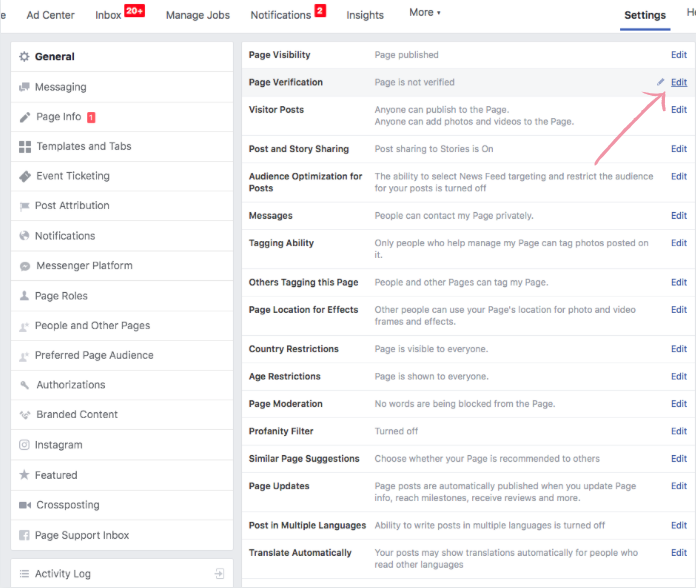Click the Event Ticketing ticket icon
This screenshot has height=588, width=696.
(25, 176)
